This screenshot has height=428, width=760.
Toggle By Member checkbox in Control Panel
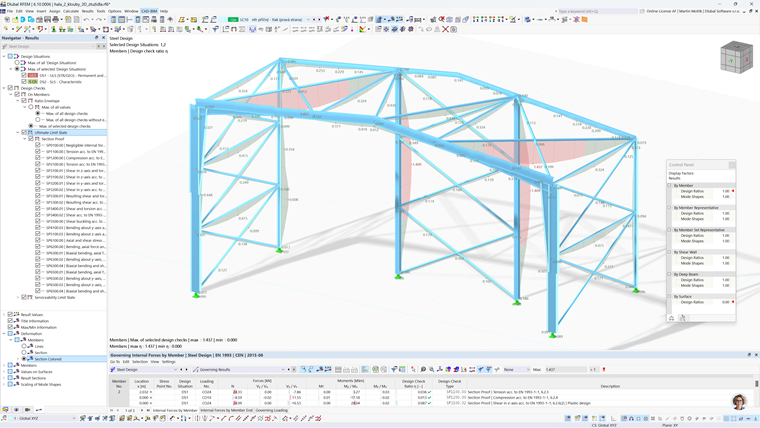point(670,185)
